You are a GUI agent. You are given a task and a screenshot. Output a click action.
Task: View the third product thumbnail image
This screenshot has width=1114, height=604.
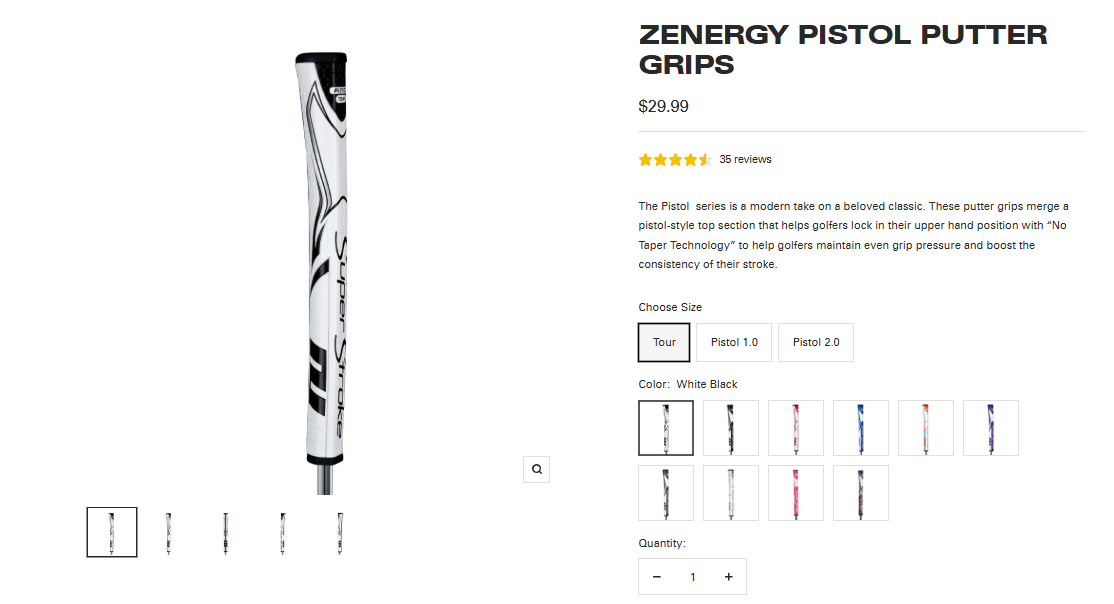pyautogui.click(x=226, y=532)
